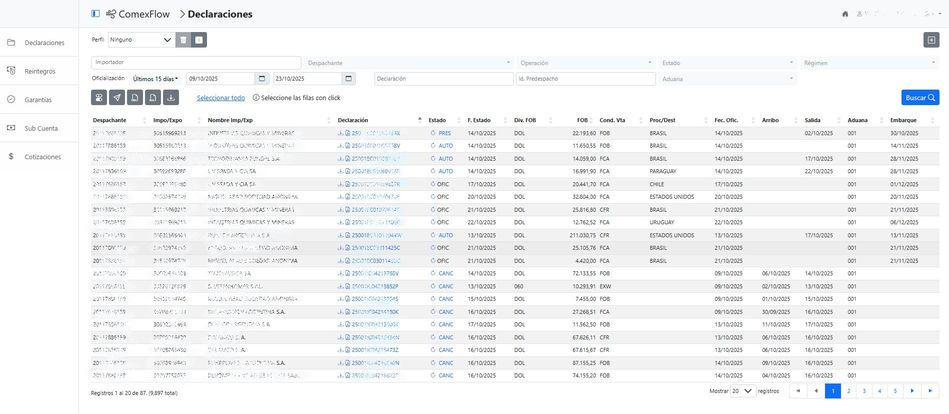Click the Importador input field

click(196, 62)
